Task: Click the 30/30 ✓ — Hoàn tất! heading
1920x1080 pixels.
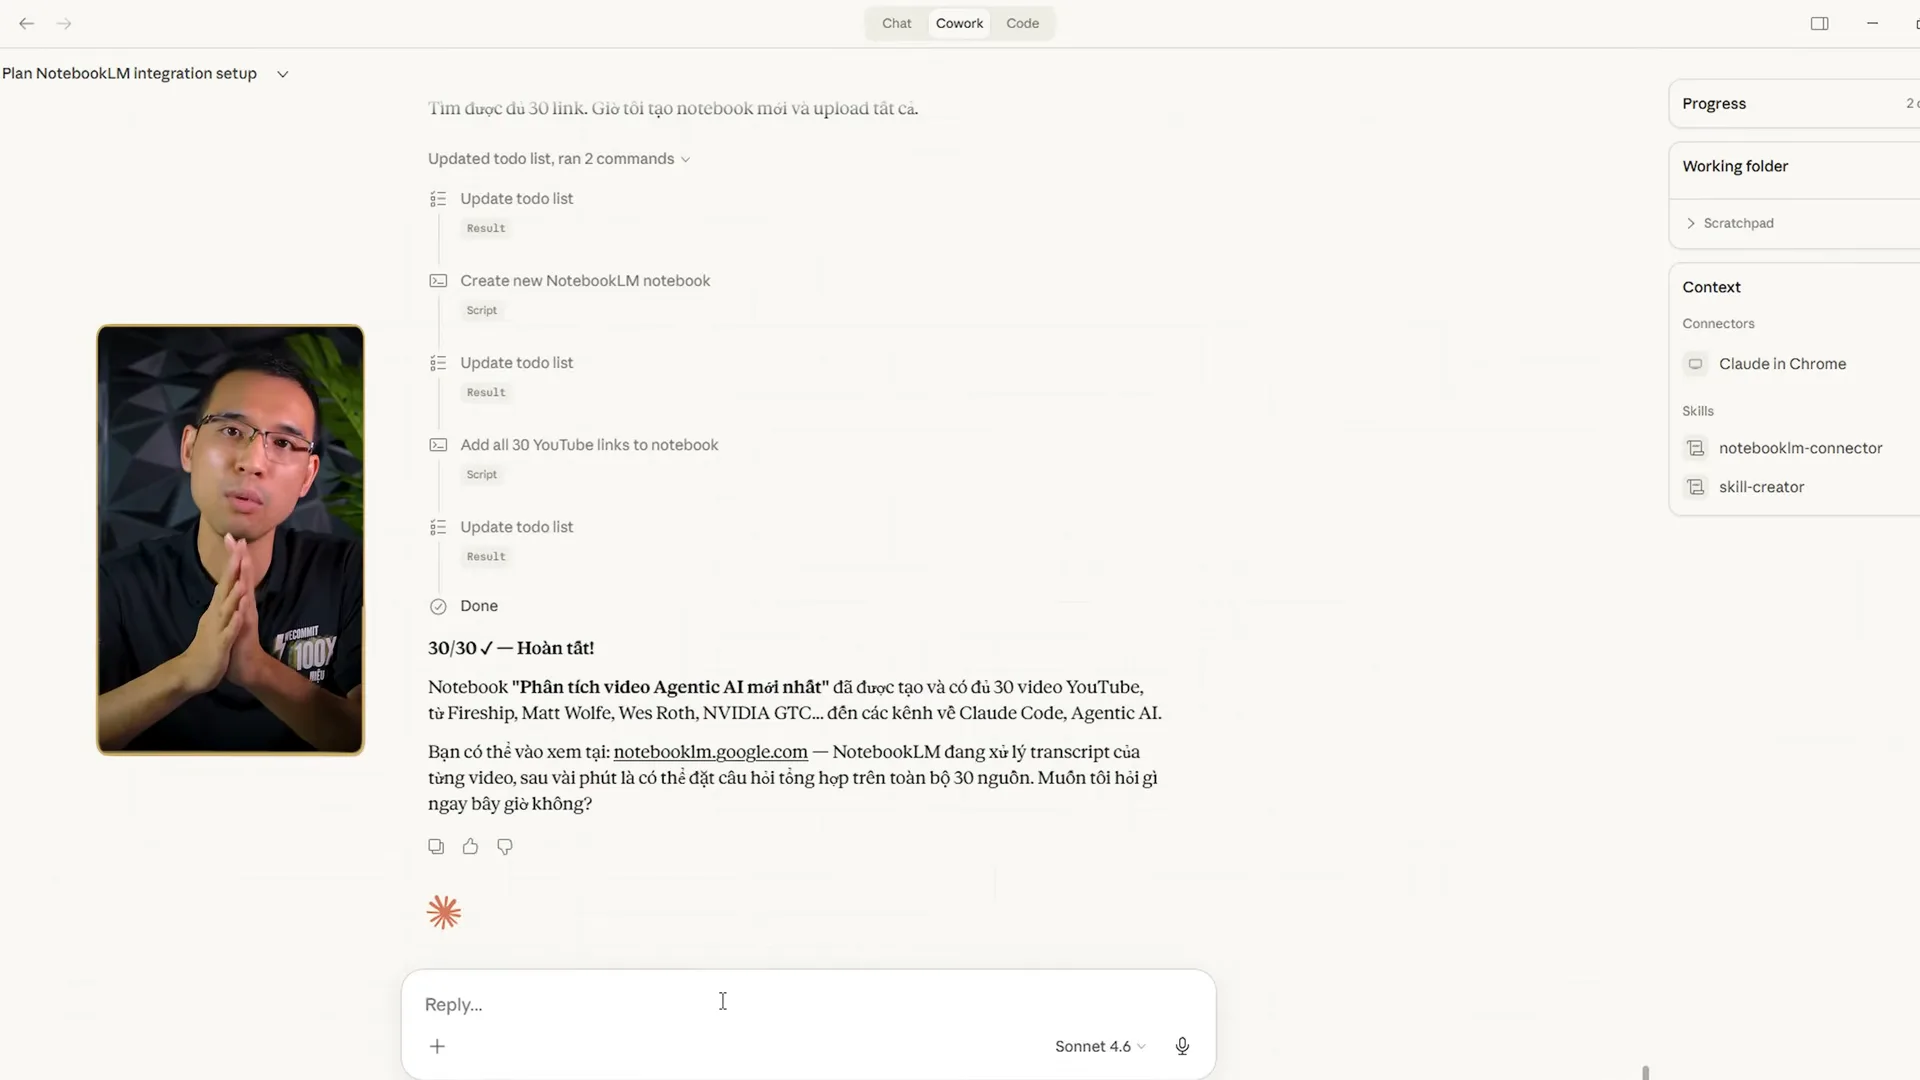Action: coord(511,648)
